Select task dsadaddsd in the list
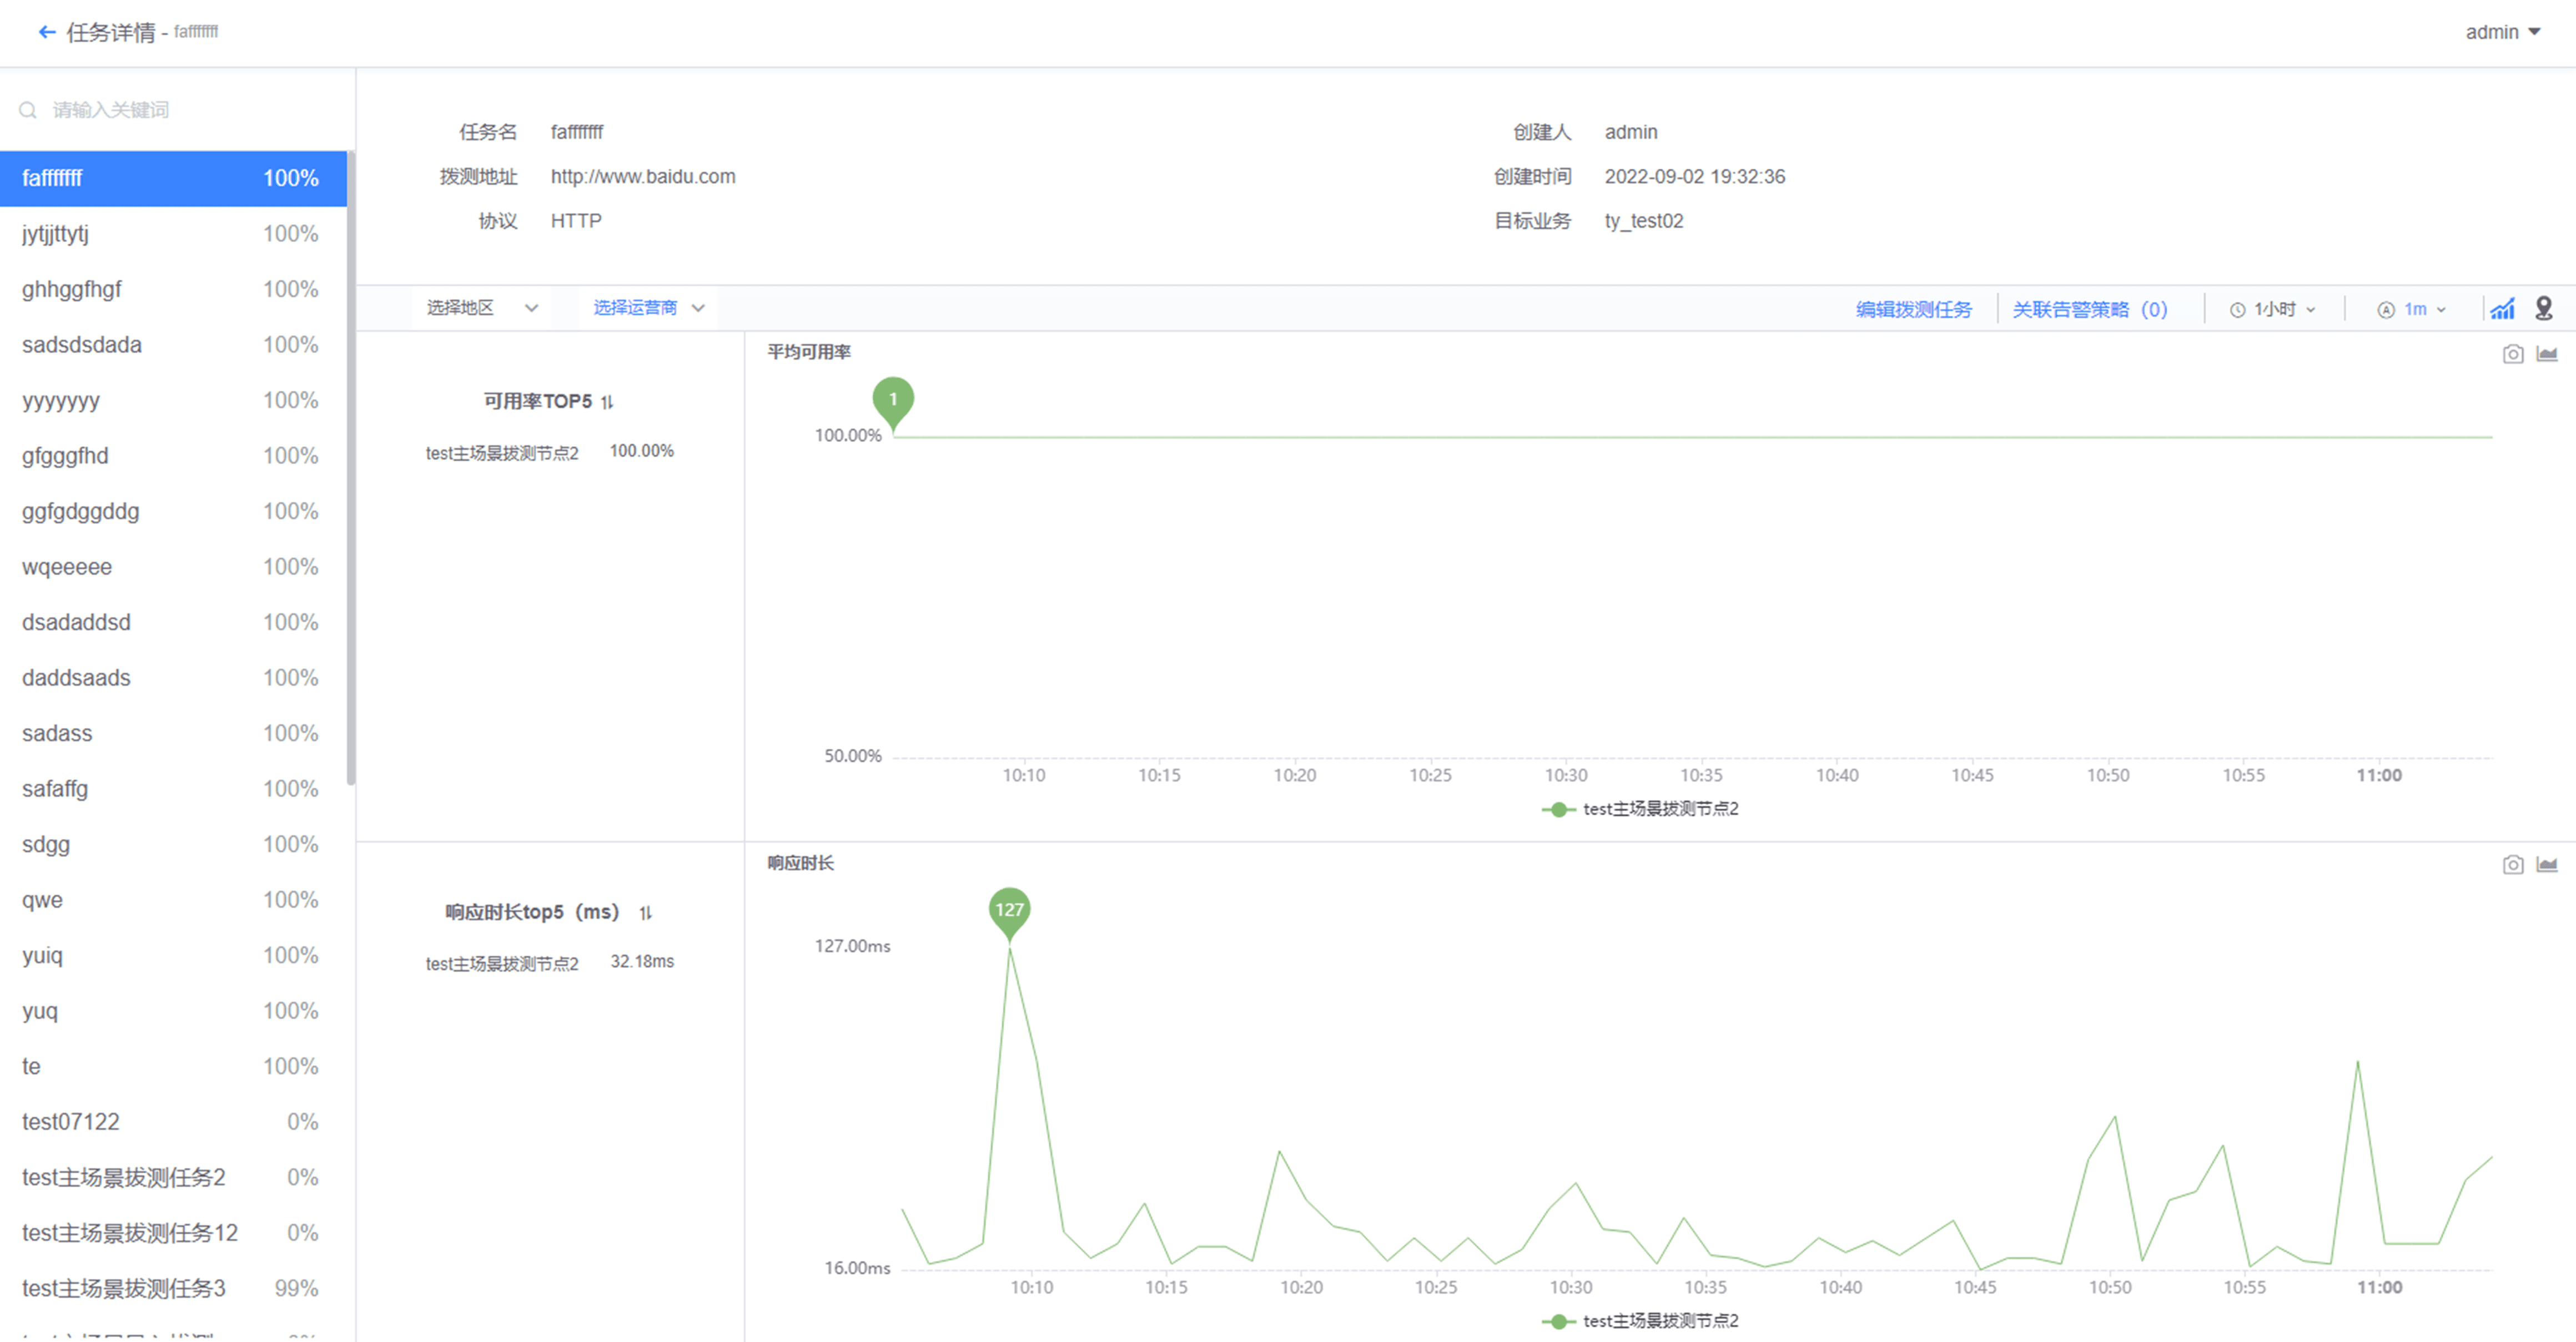2576x1342 pixels. pyautogui.click(x=173, y=623)
